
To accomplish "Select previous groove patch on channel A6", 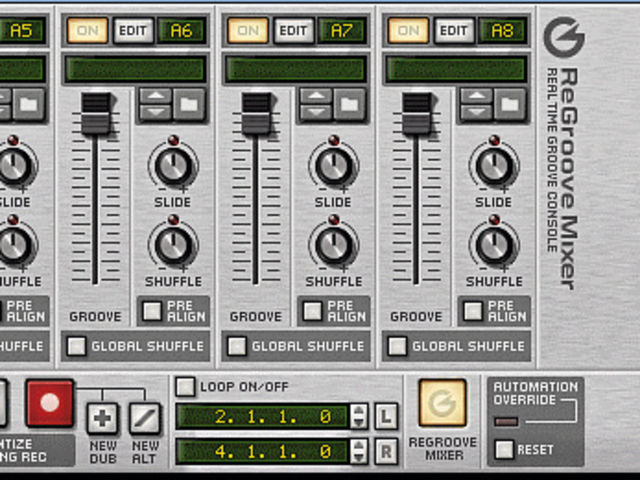I will (156, 97).
